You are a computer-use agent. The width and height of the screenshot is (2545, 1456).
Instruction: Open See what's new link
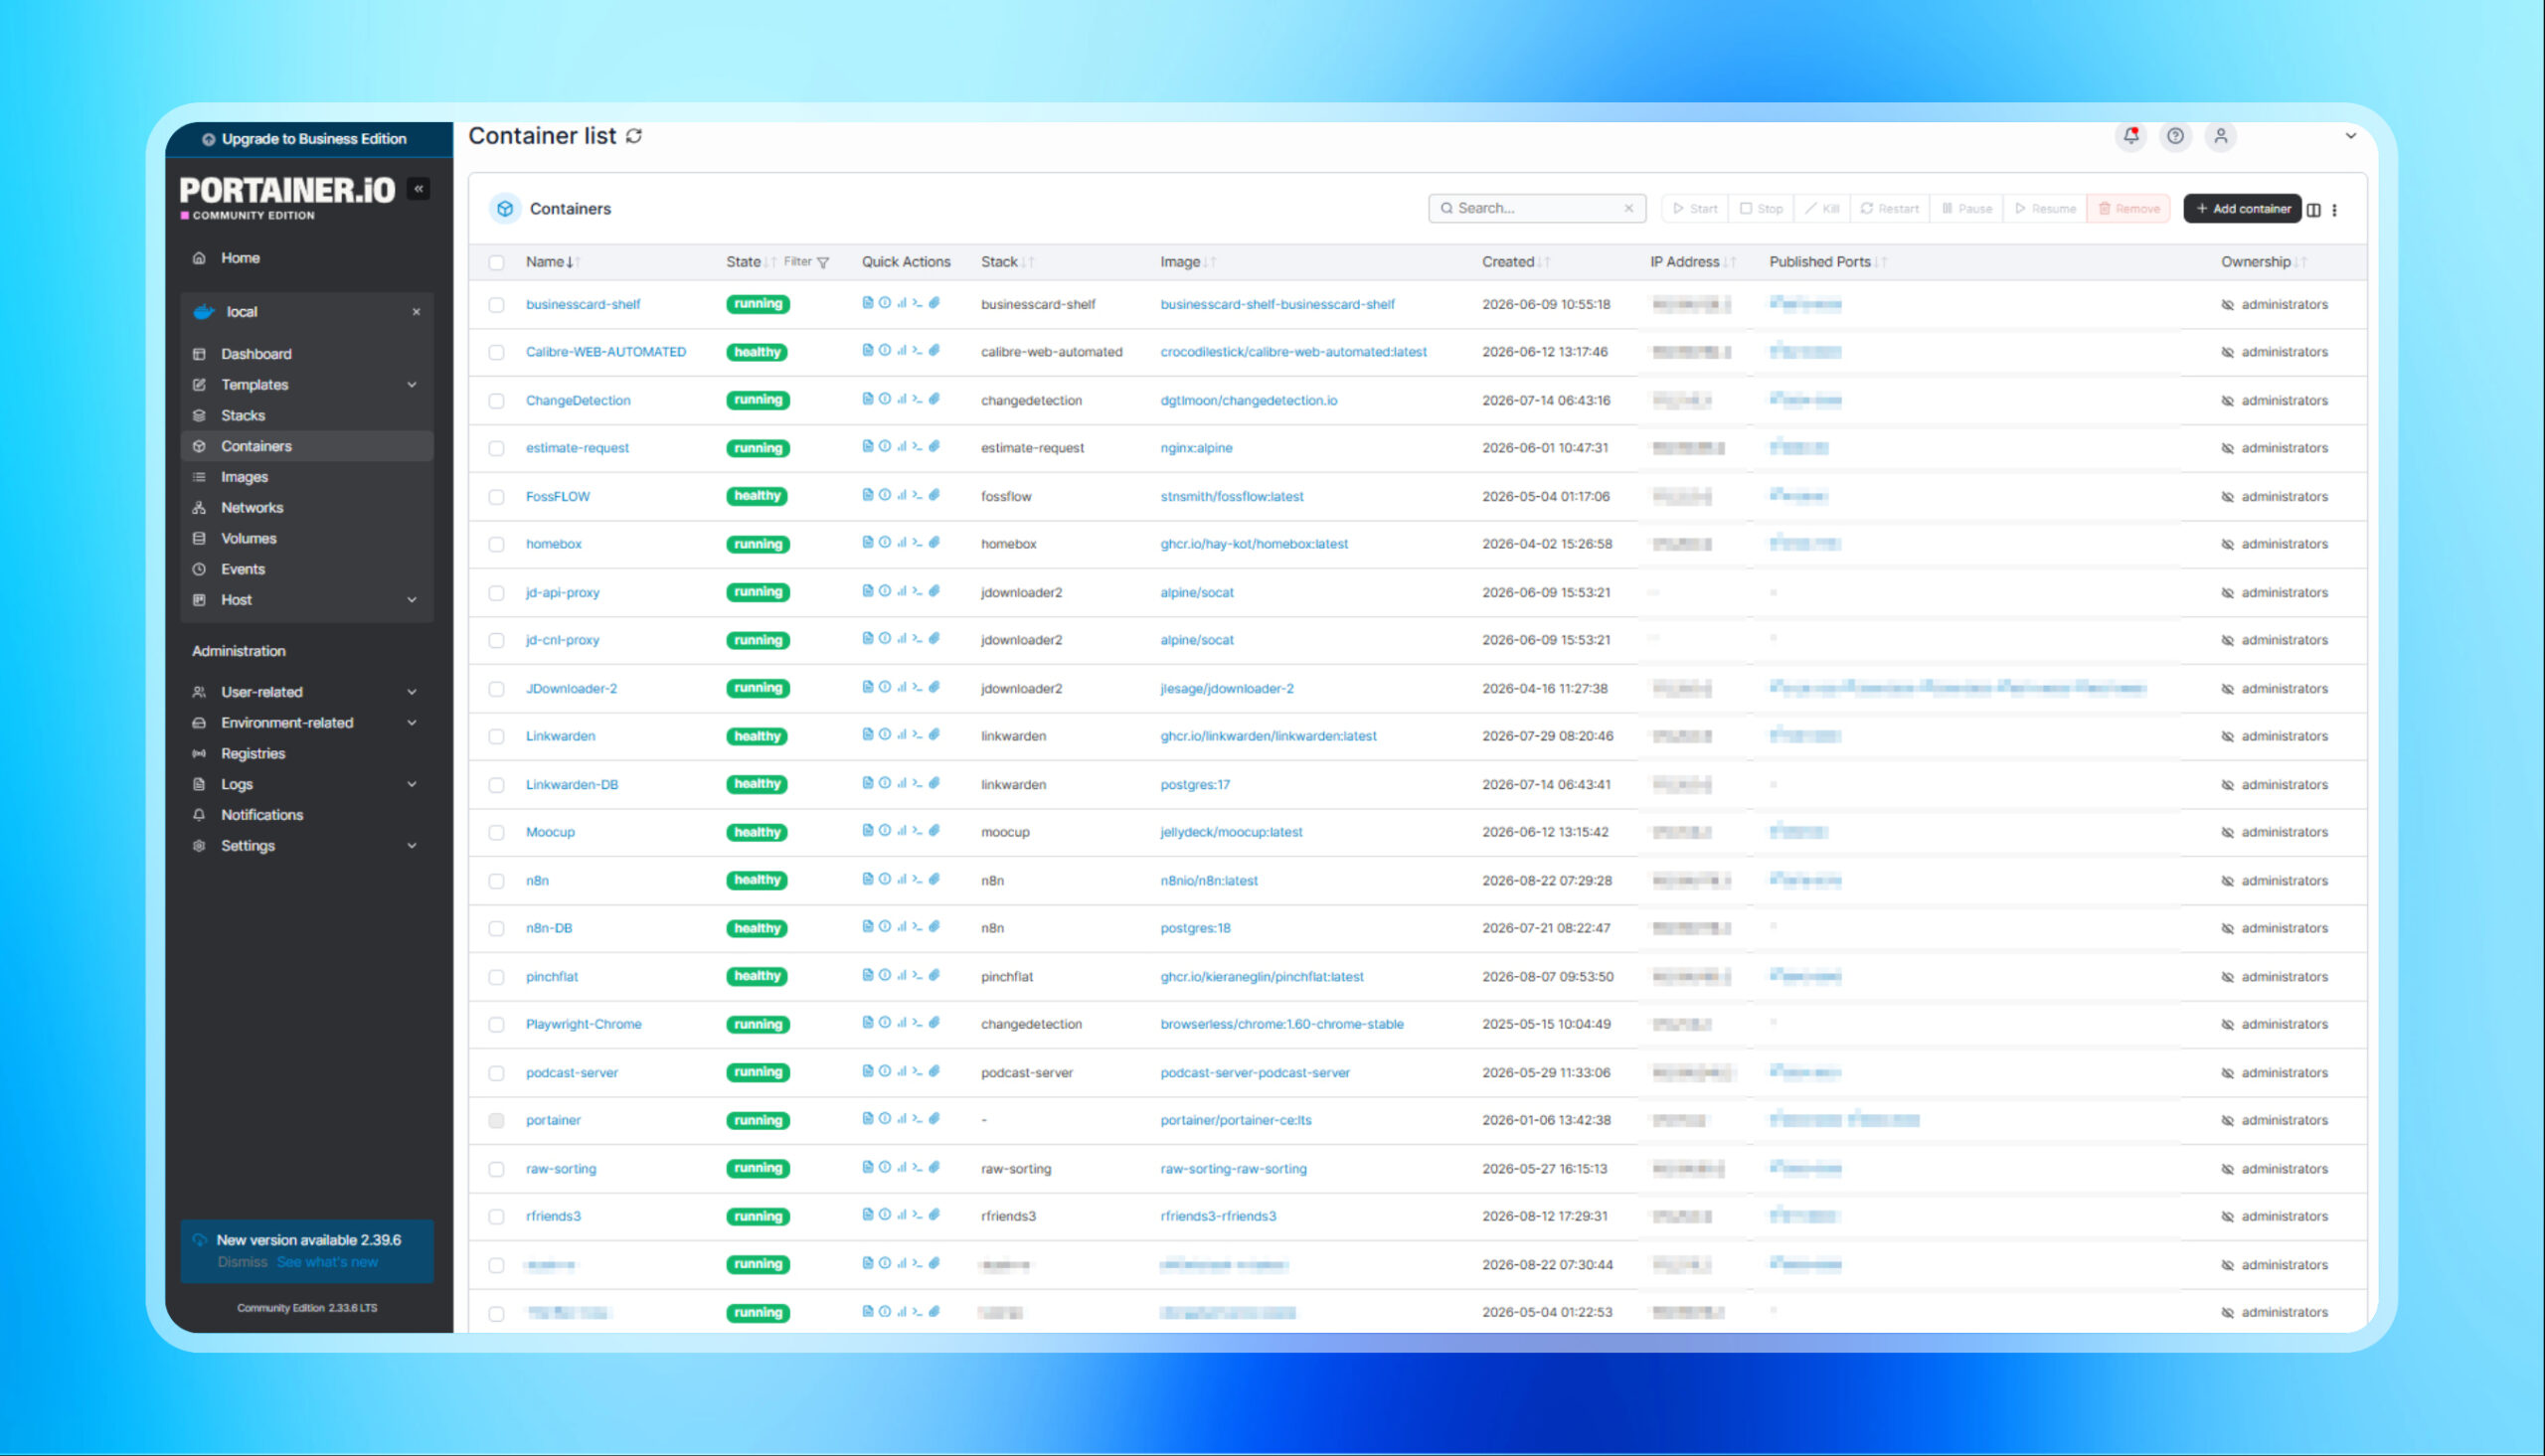[x=327, y=1262]
